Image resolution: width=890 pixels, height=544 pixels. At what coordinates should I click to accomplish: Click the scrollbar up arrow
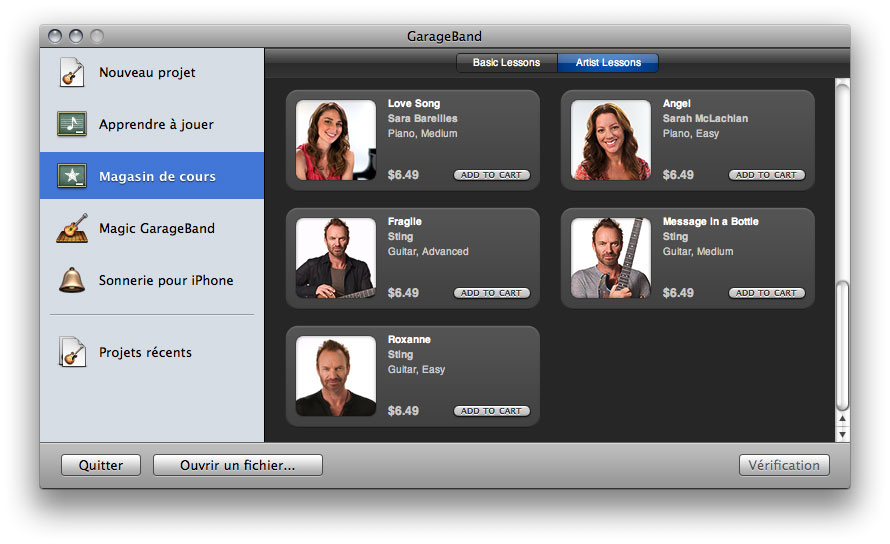click(843, 419)
